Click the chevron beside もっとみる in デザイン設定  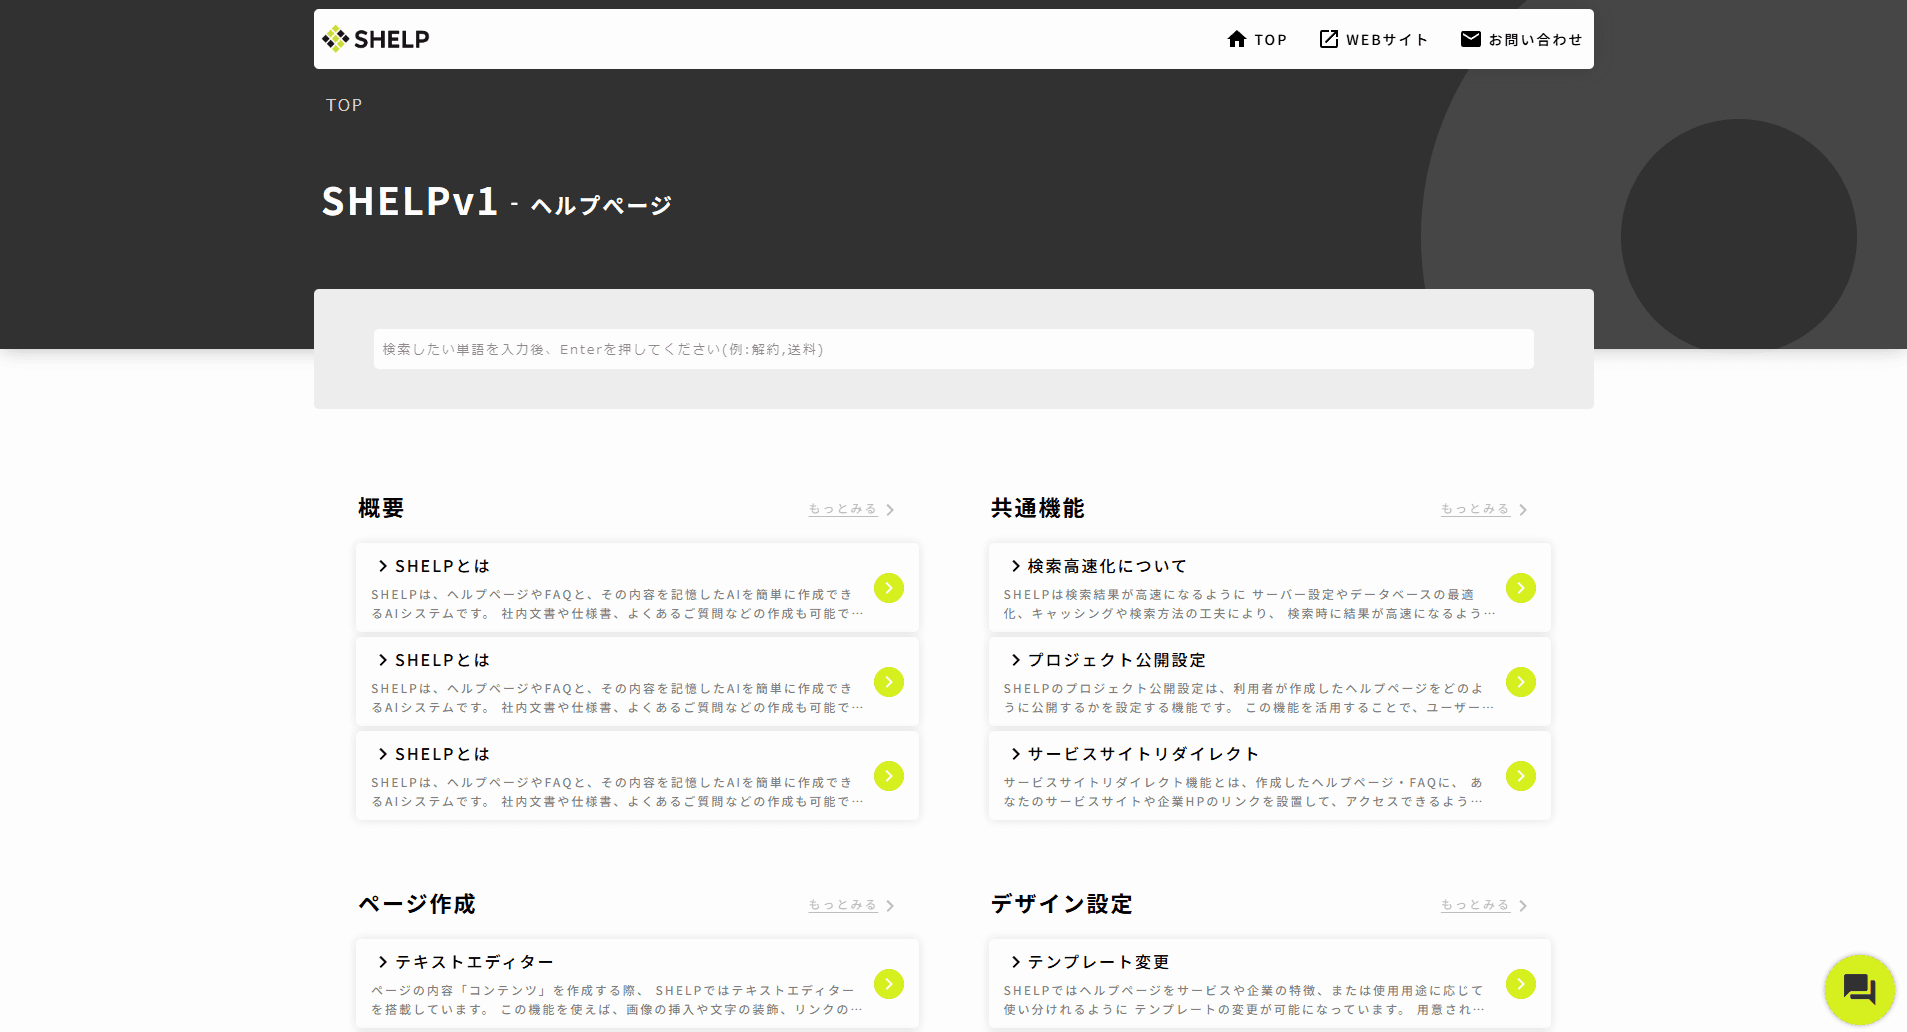[1524, 905]
